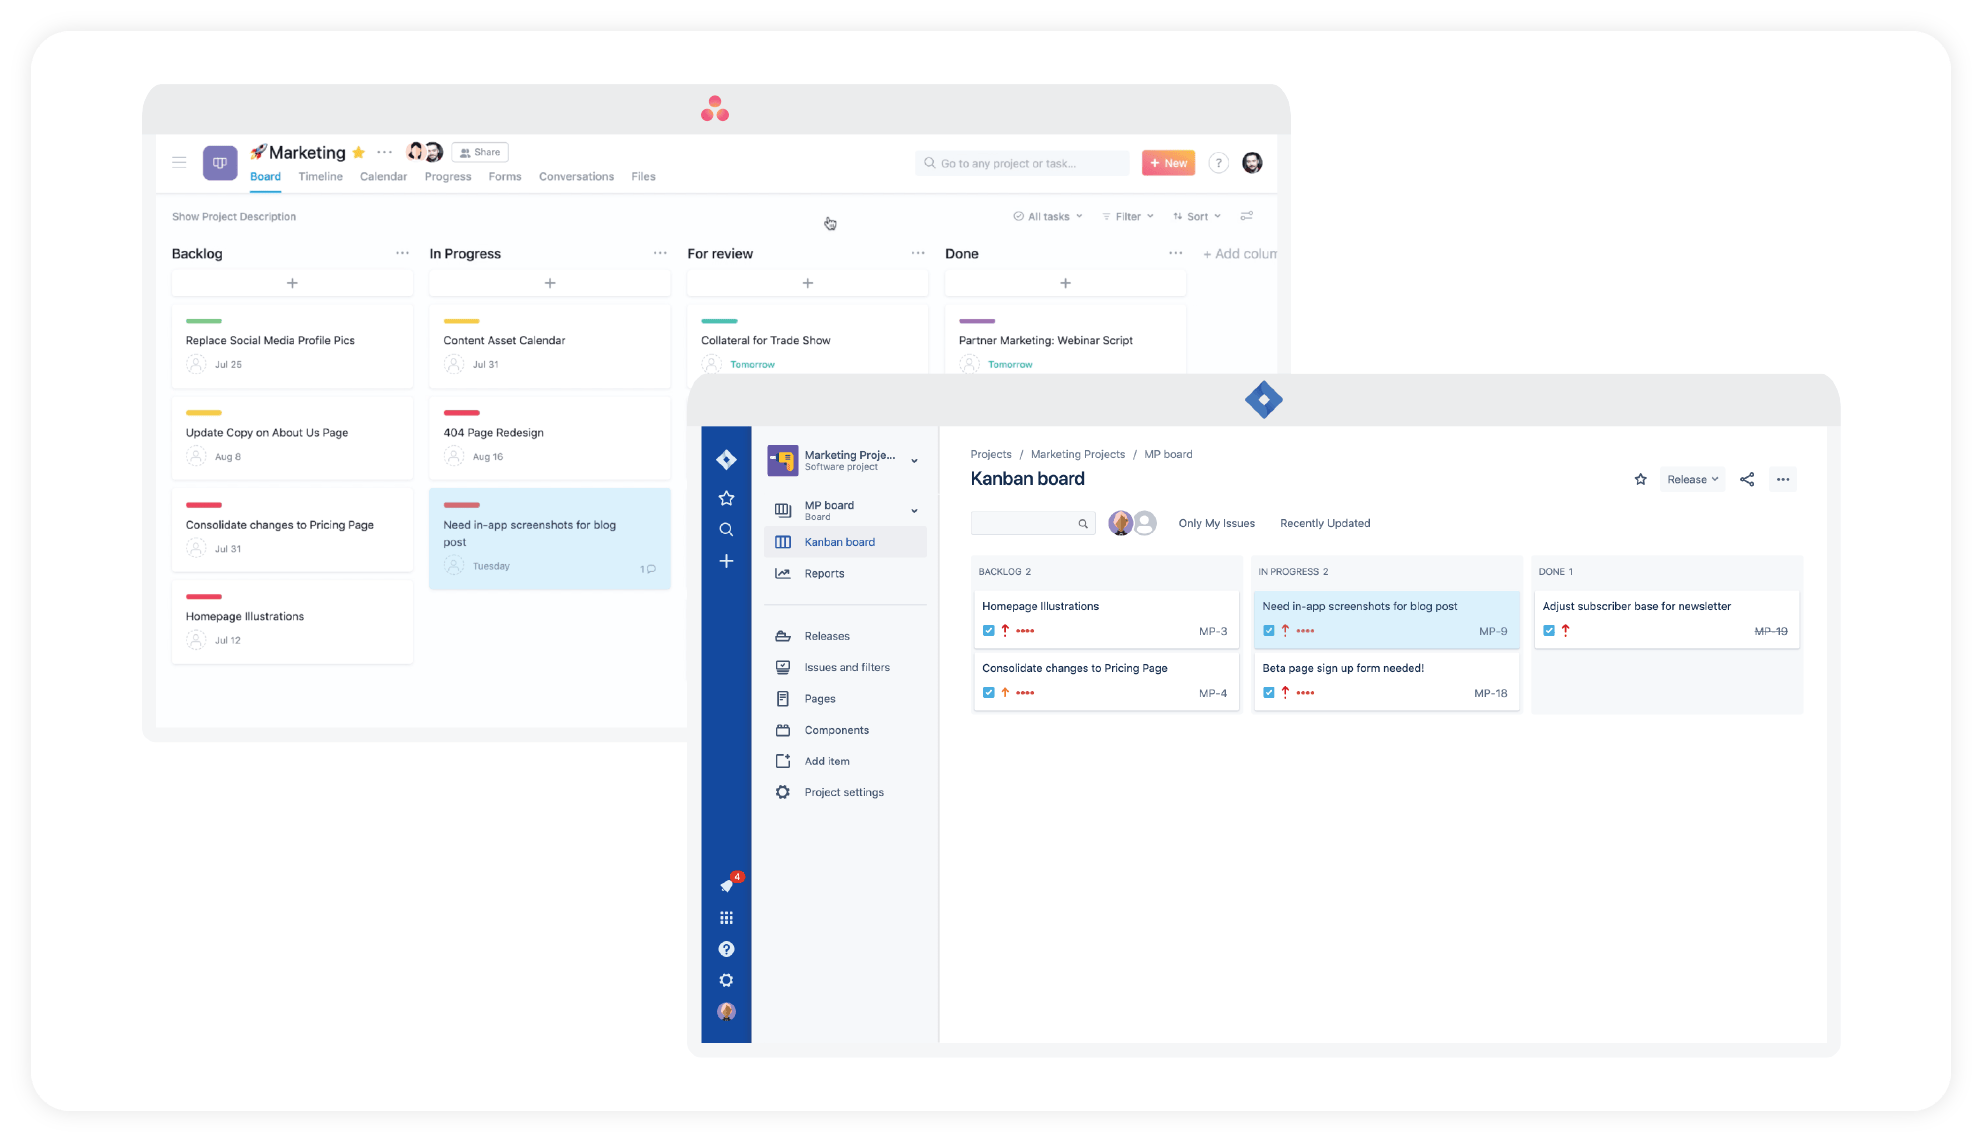Open Asana hamburger sidebar menu

[179, 162]
